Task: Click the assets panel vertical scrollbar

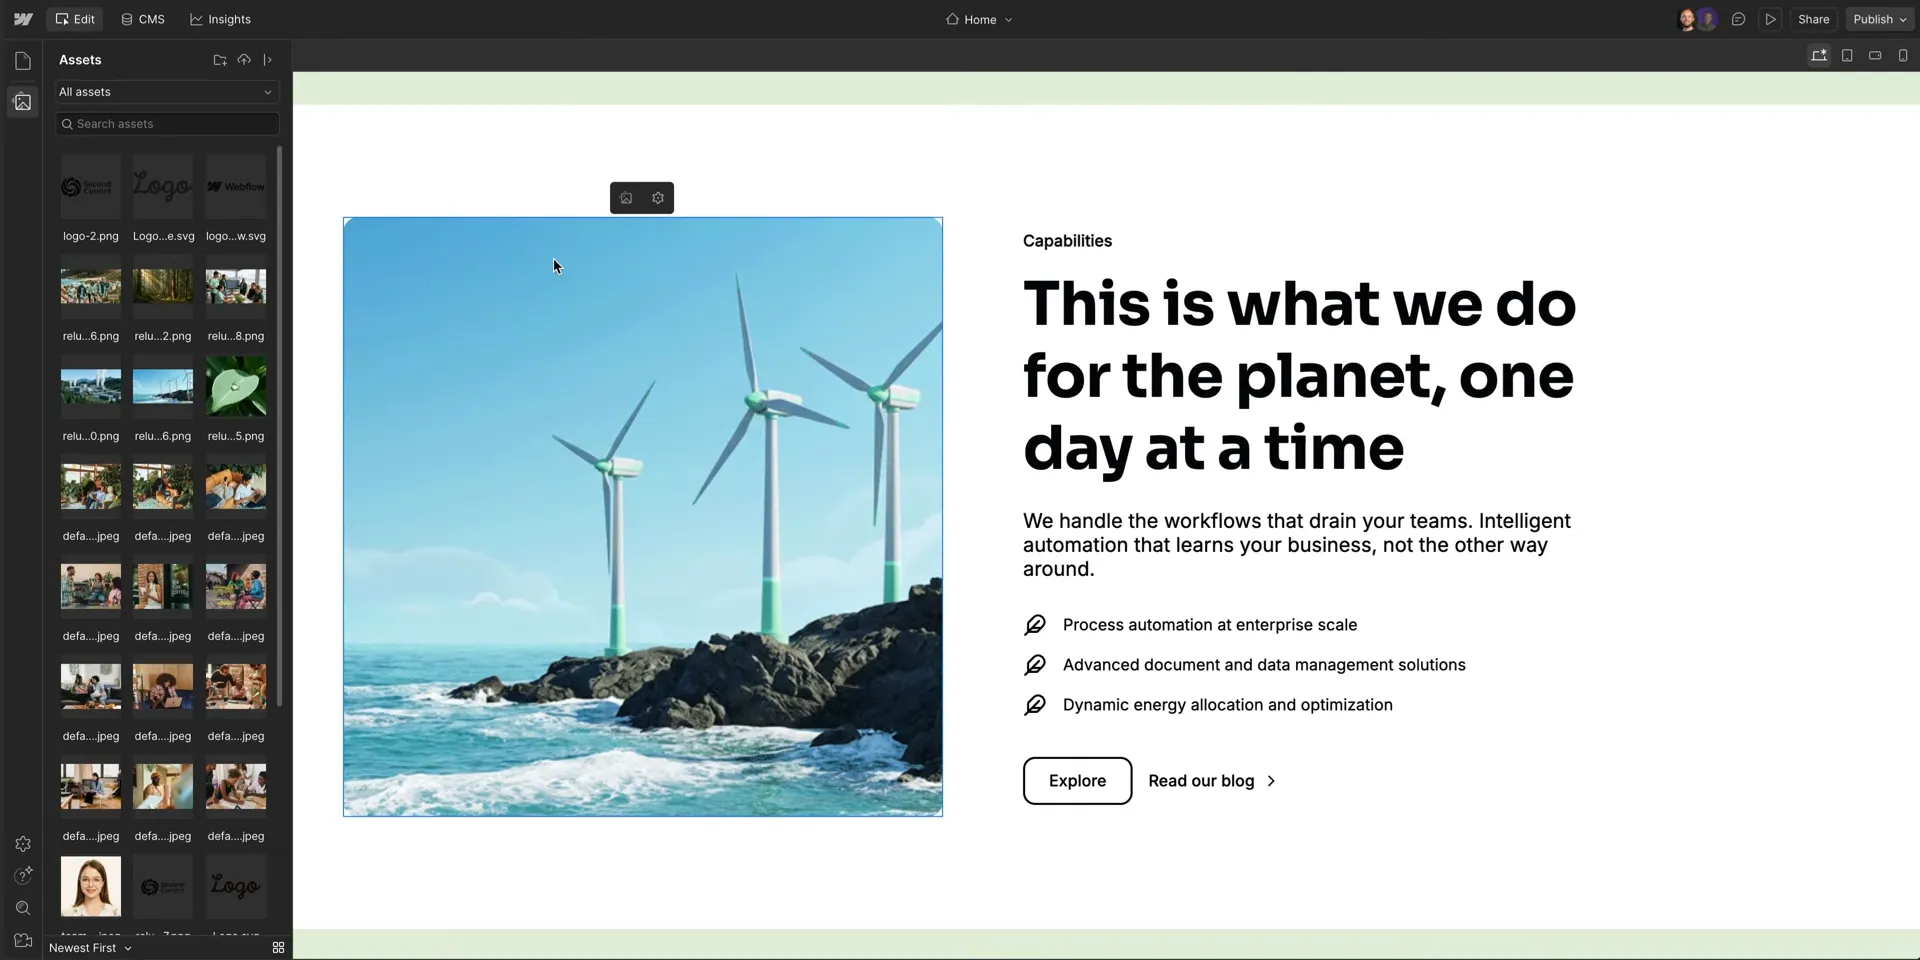Action: pos(279,426)
